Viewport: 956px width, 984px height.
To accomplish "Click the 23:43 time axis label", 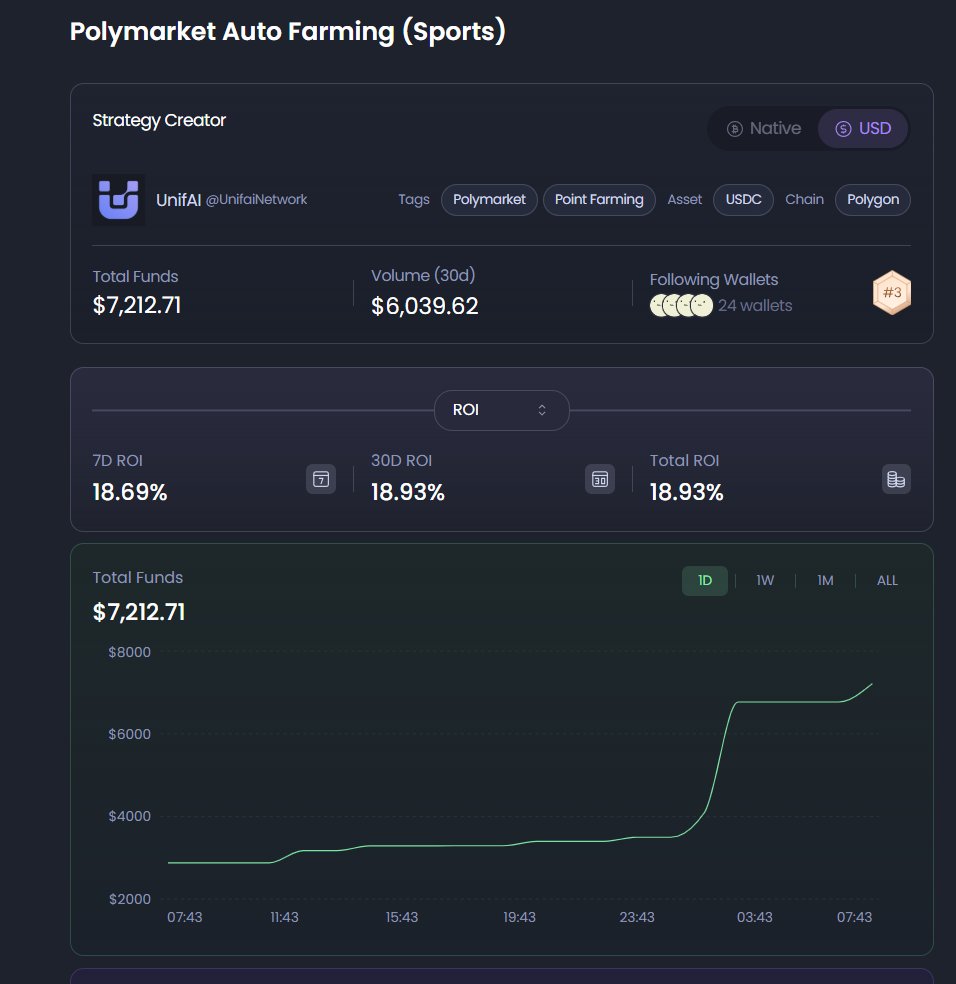I will pyautogui.click(x=637, y=917).
